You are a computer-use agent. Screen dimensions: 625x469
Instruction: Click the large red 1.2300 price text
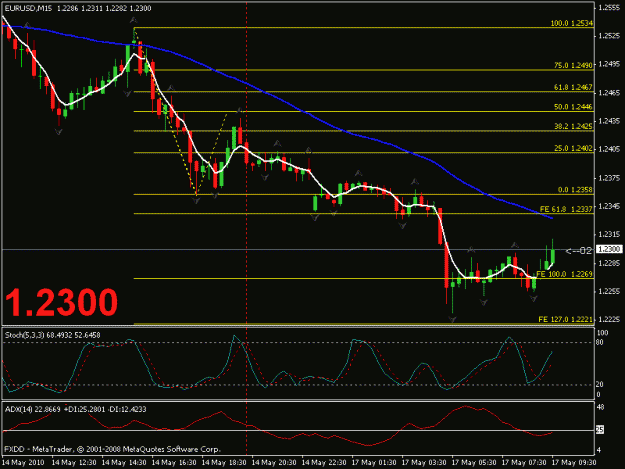tap(61, 302)
